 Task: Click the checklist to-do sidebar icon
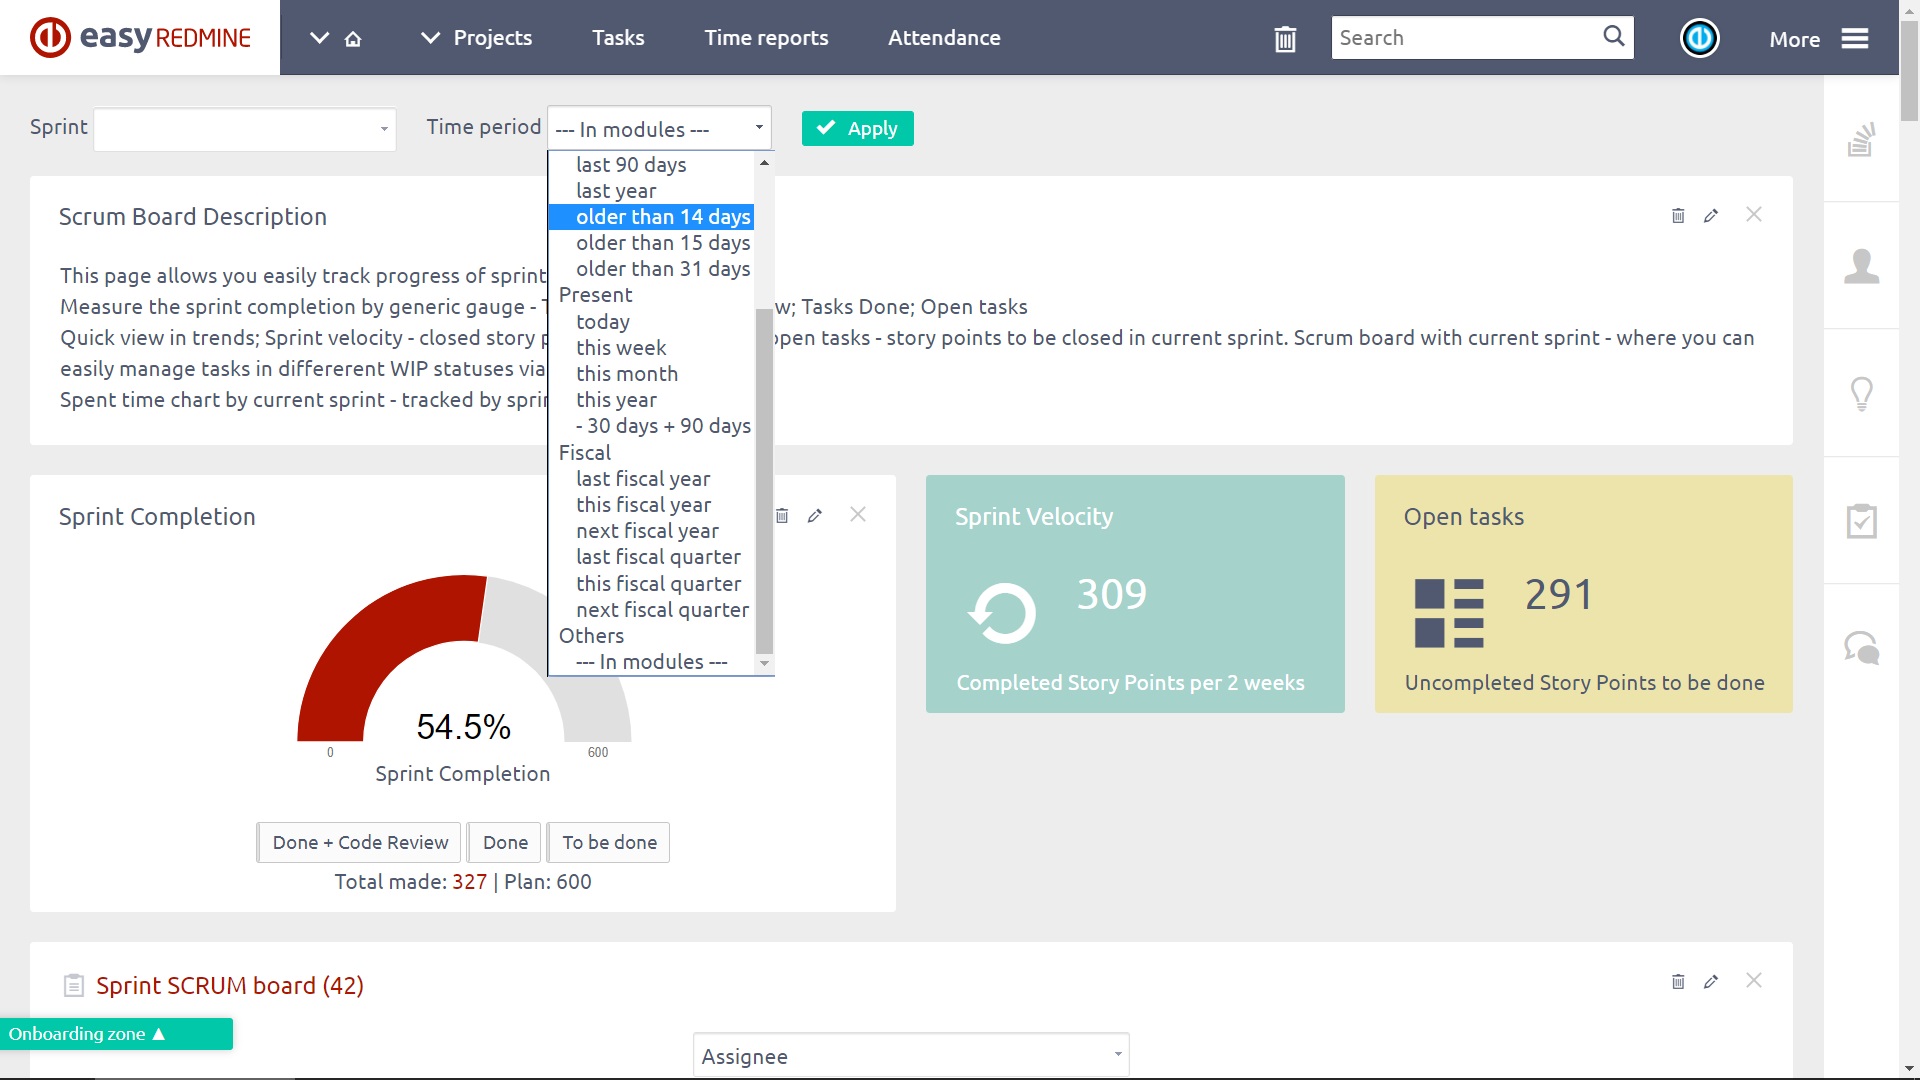pos(1861,521)
